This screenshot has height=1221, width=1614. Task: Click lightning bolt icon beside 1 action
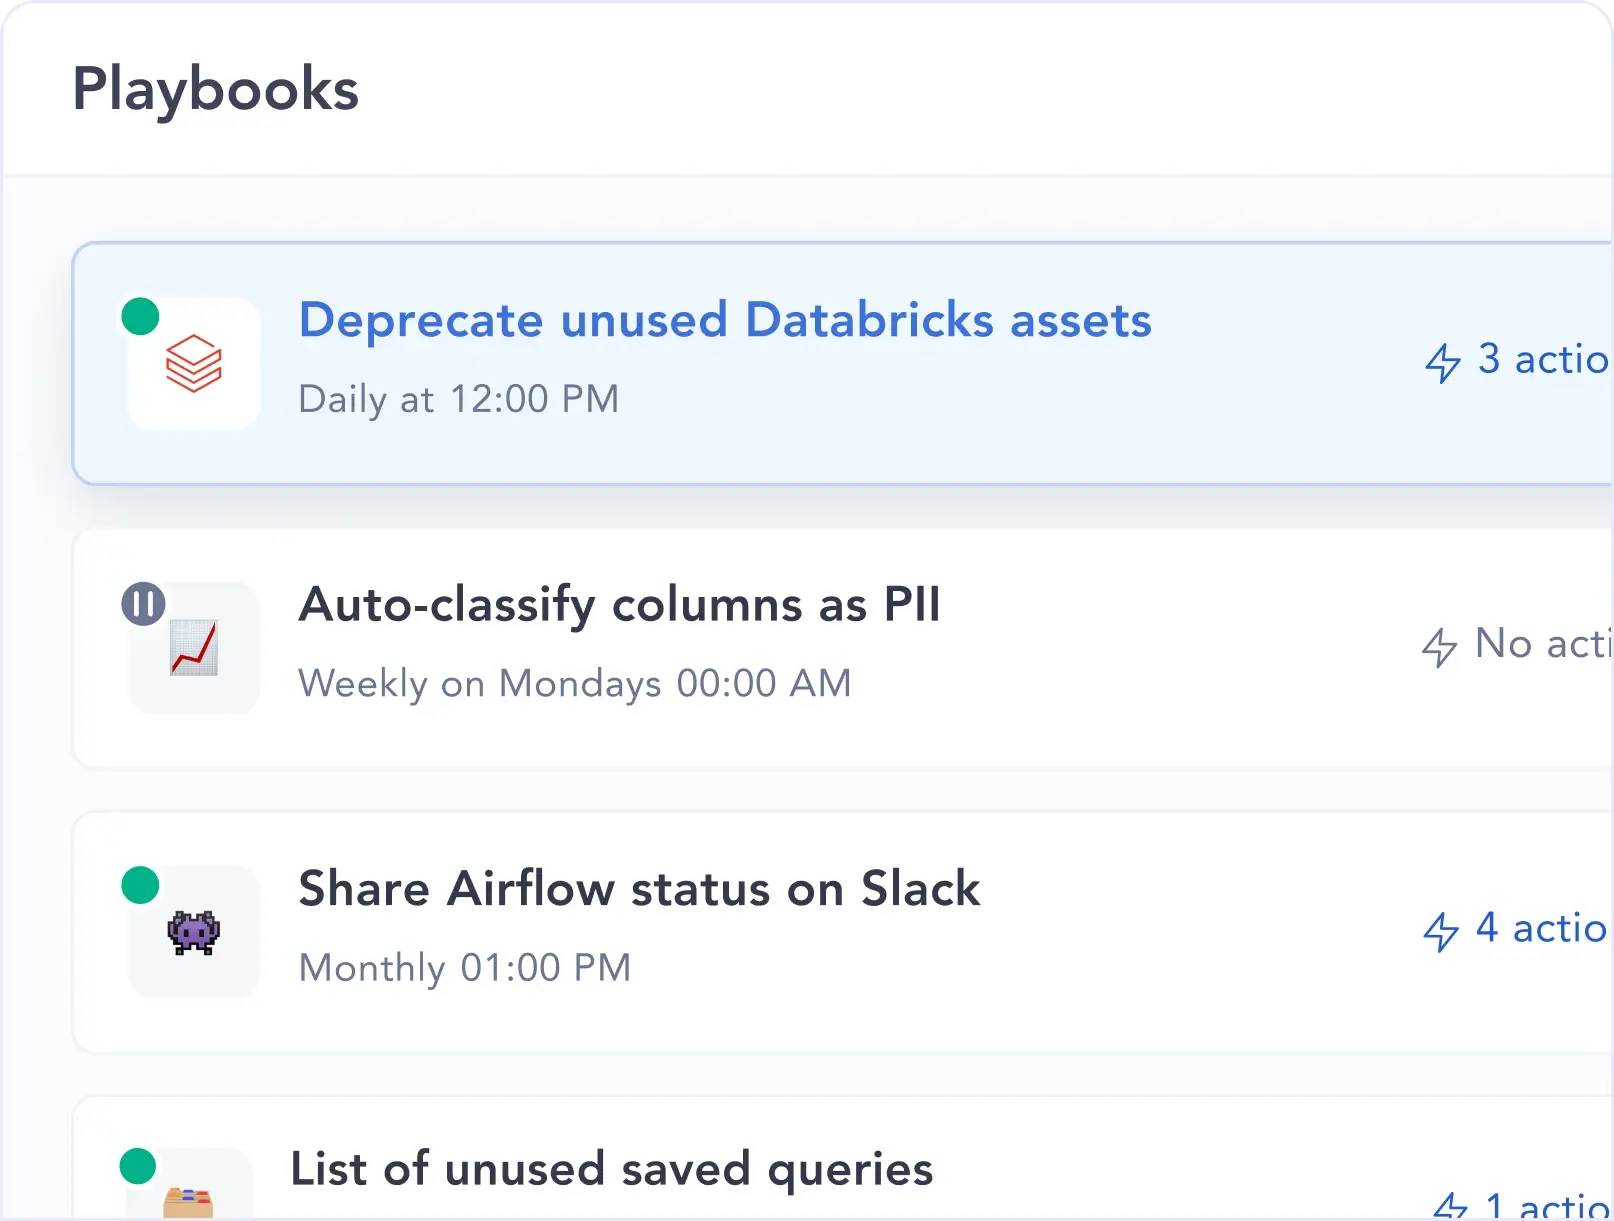1449,1206
